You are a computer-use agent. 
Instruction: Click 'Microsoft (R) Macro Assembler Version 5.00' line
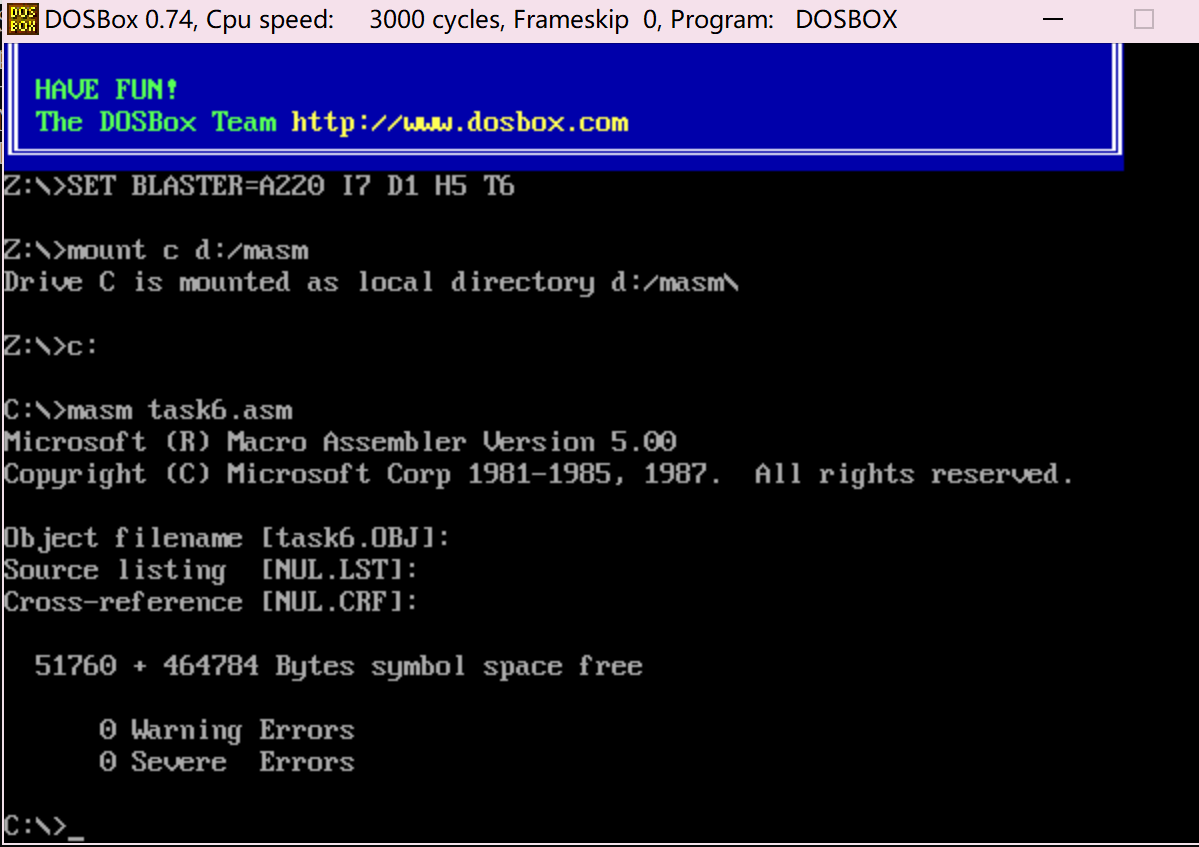point(340,442)
